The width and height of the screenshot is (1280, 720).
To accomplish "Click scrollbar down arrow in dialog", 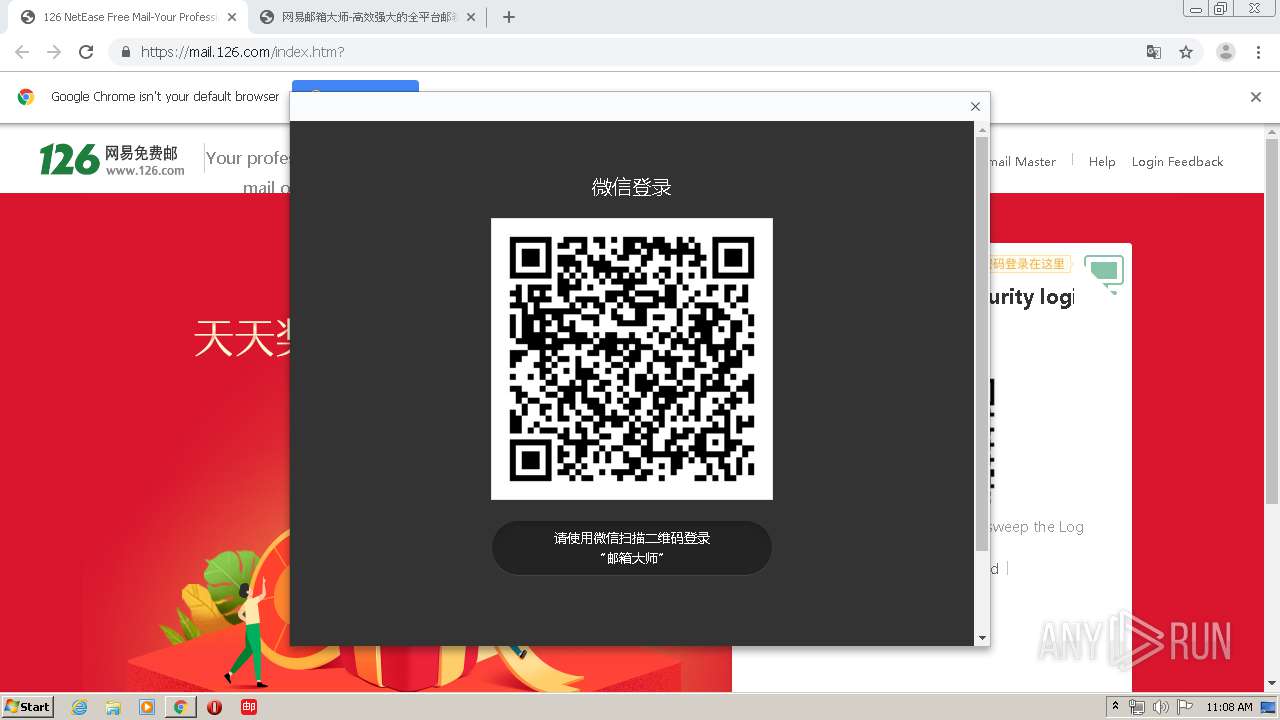I will 982,638.
